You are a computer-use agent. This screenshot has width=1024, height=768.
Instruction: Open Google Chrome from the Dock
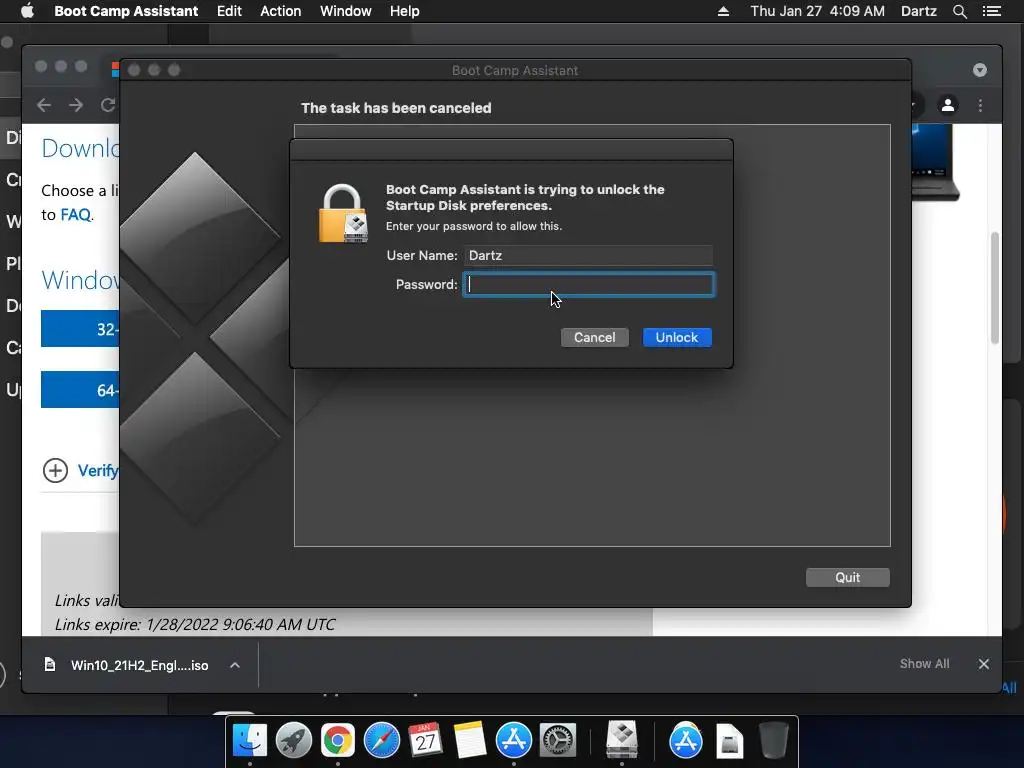click(x=338, y=741)
